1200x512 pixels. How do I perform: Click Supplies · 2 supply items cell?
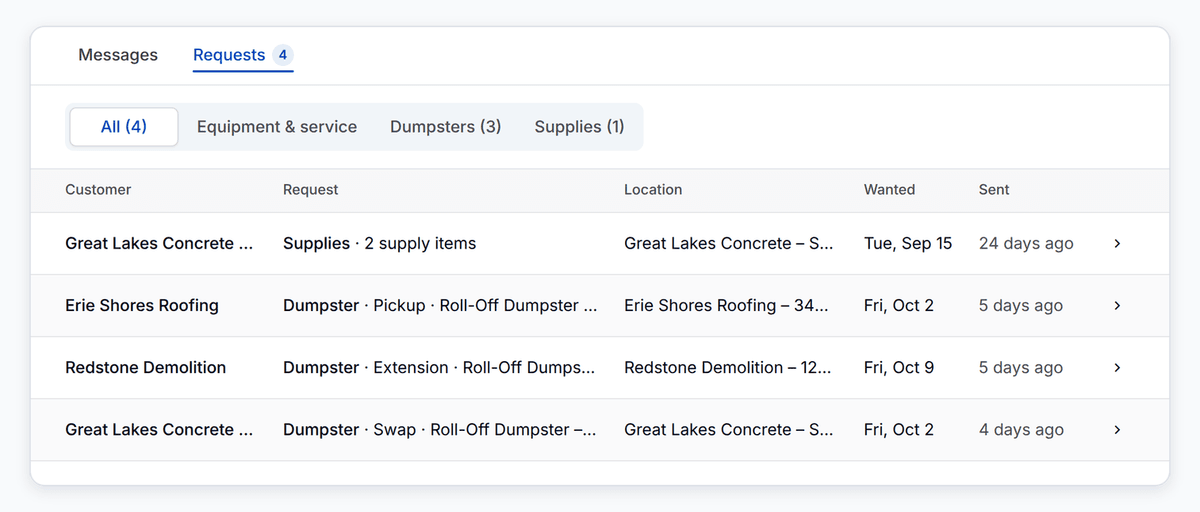click(380, 244)
